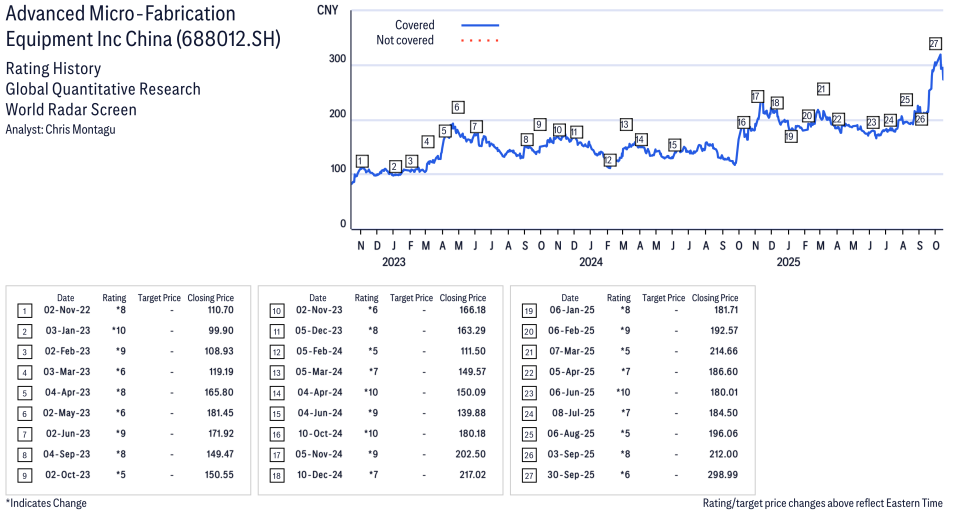Click the 2024 year label on the x-axis

pyautogui.click(x=591, y=262)
